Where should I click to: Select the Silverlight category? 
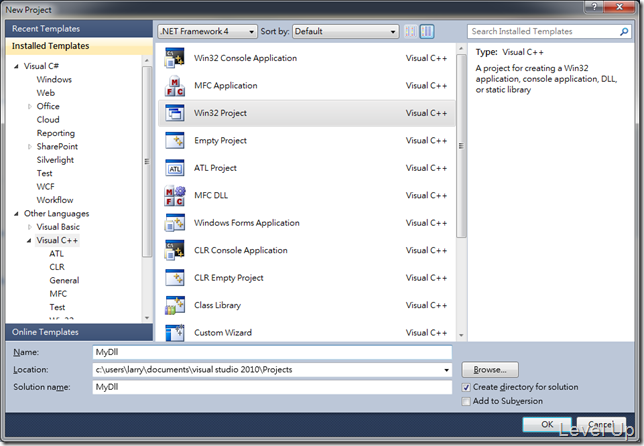click(x=55, y=160)
